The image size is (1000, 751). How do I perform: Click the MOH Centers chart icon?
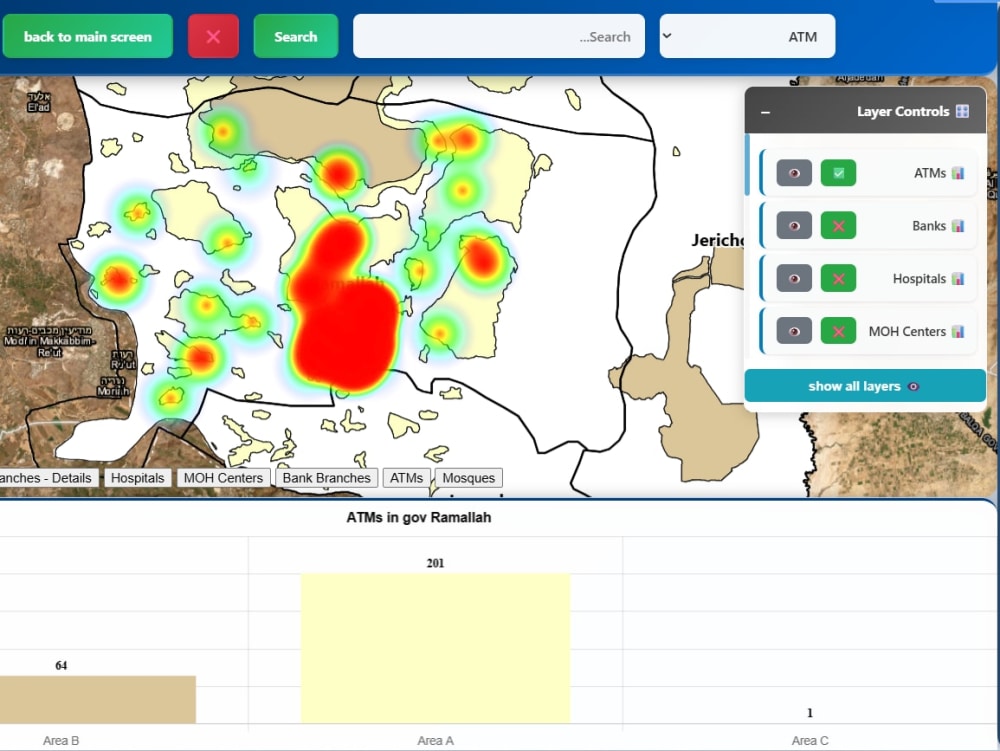coord(958,332)
